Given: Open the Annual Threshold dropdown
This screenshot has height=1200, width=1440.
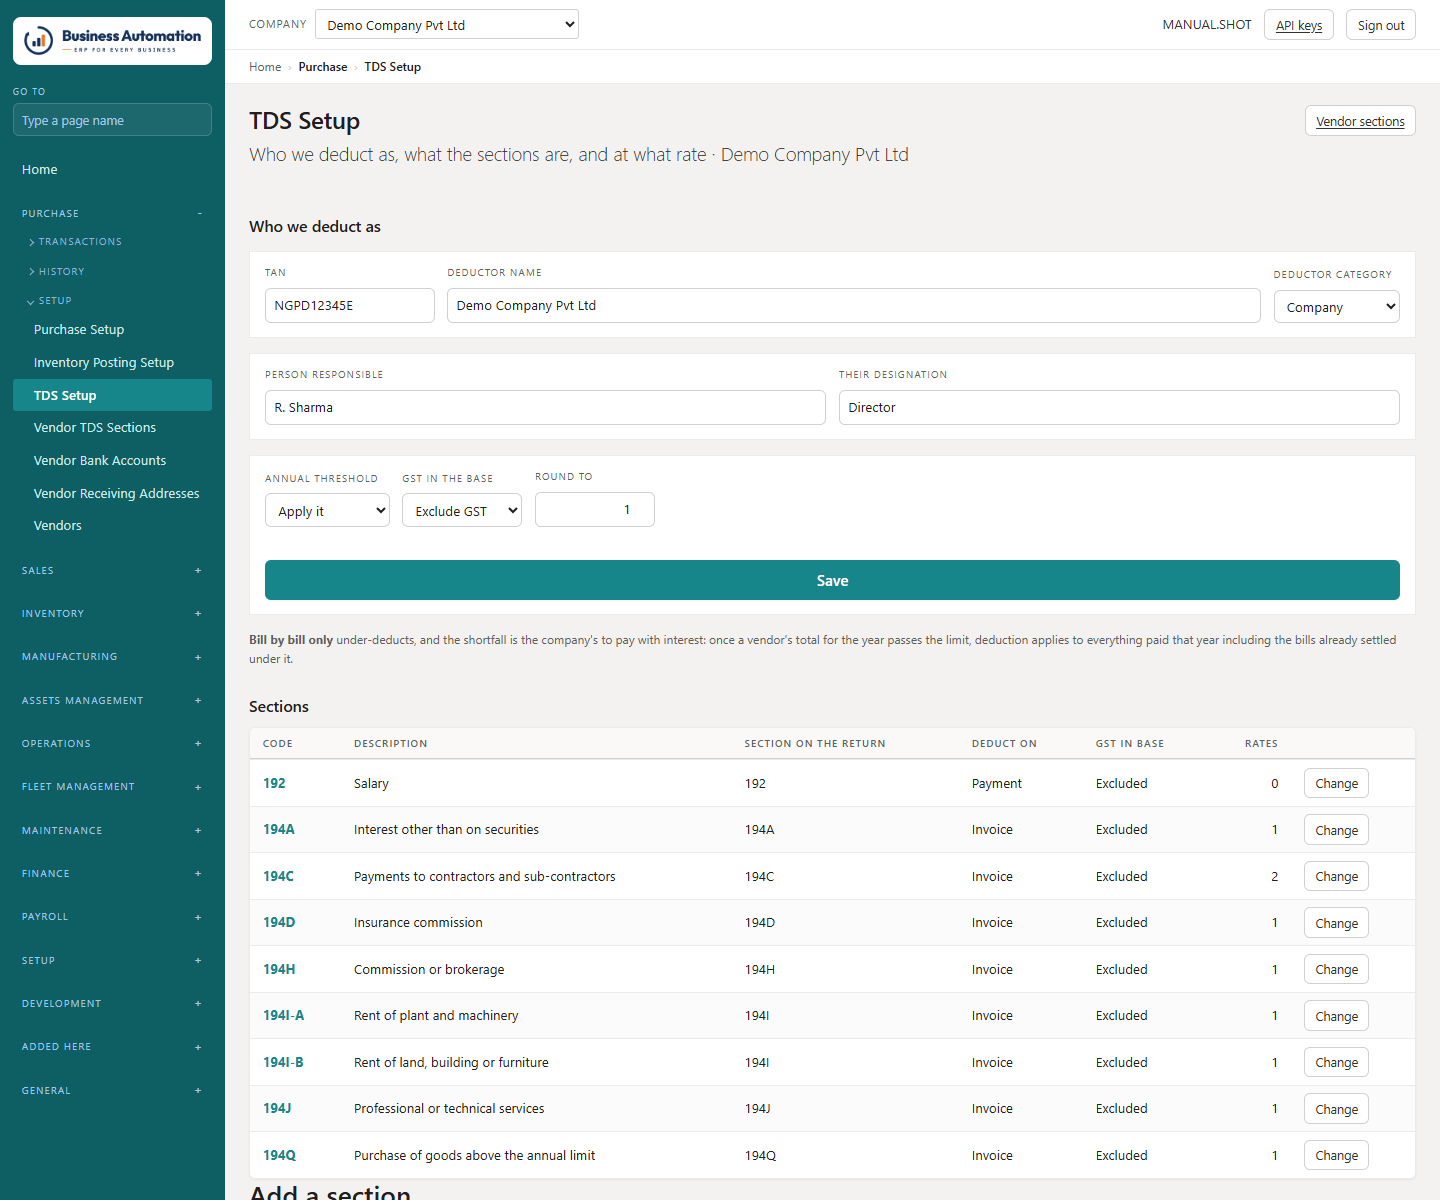Looking at the screenshot, I should [327, 511].
